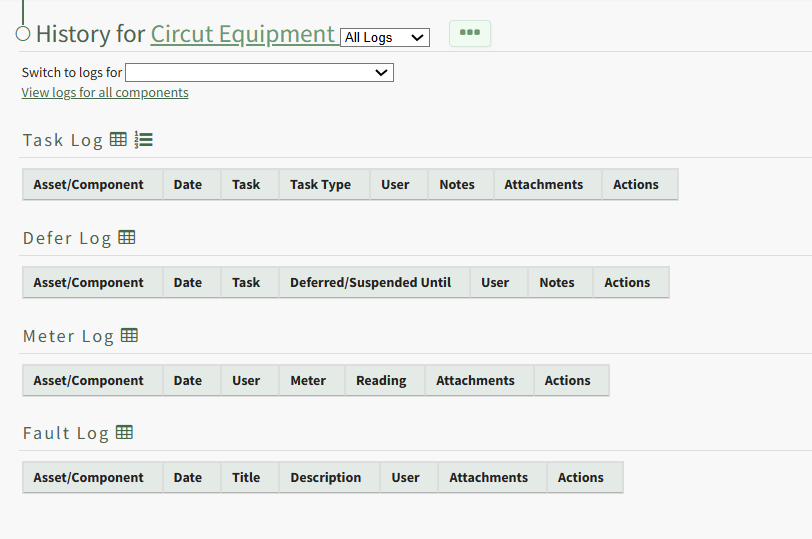
Task: Open the Circut Equipment asset link
Action: pyautogui.click(x=243, y=34)
